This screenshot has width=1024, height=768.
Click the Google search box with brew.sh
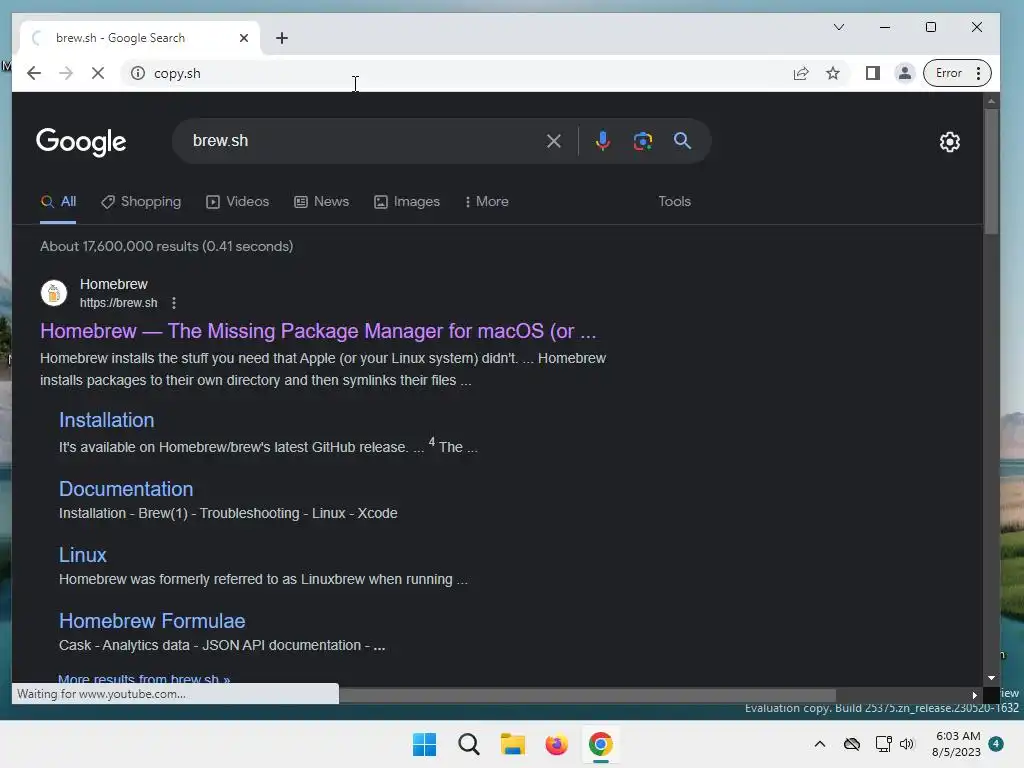[366, 140]
